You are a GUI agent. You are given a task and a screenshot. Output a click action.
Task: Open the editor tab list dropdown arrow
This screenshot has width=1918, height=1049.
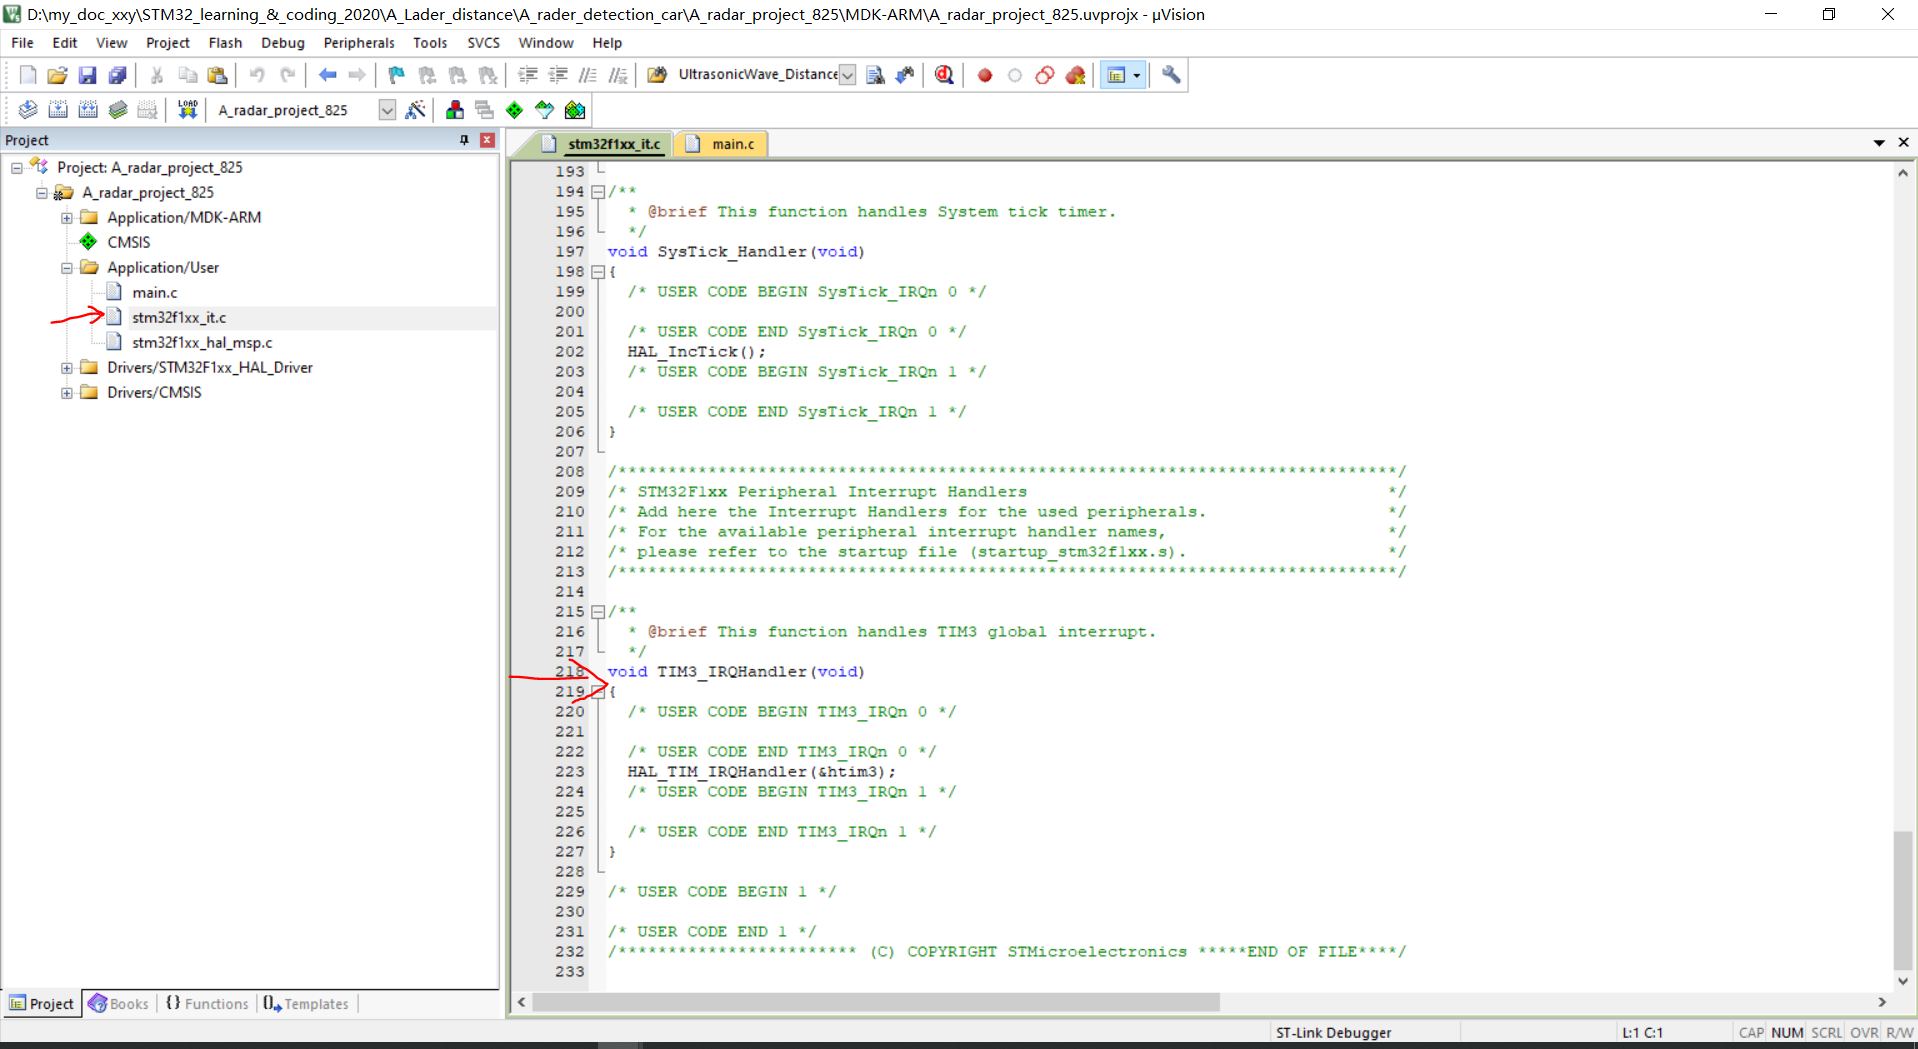(1879, 143)
